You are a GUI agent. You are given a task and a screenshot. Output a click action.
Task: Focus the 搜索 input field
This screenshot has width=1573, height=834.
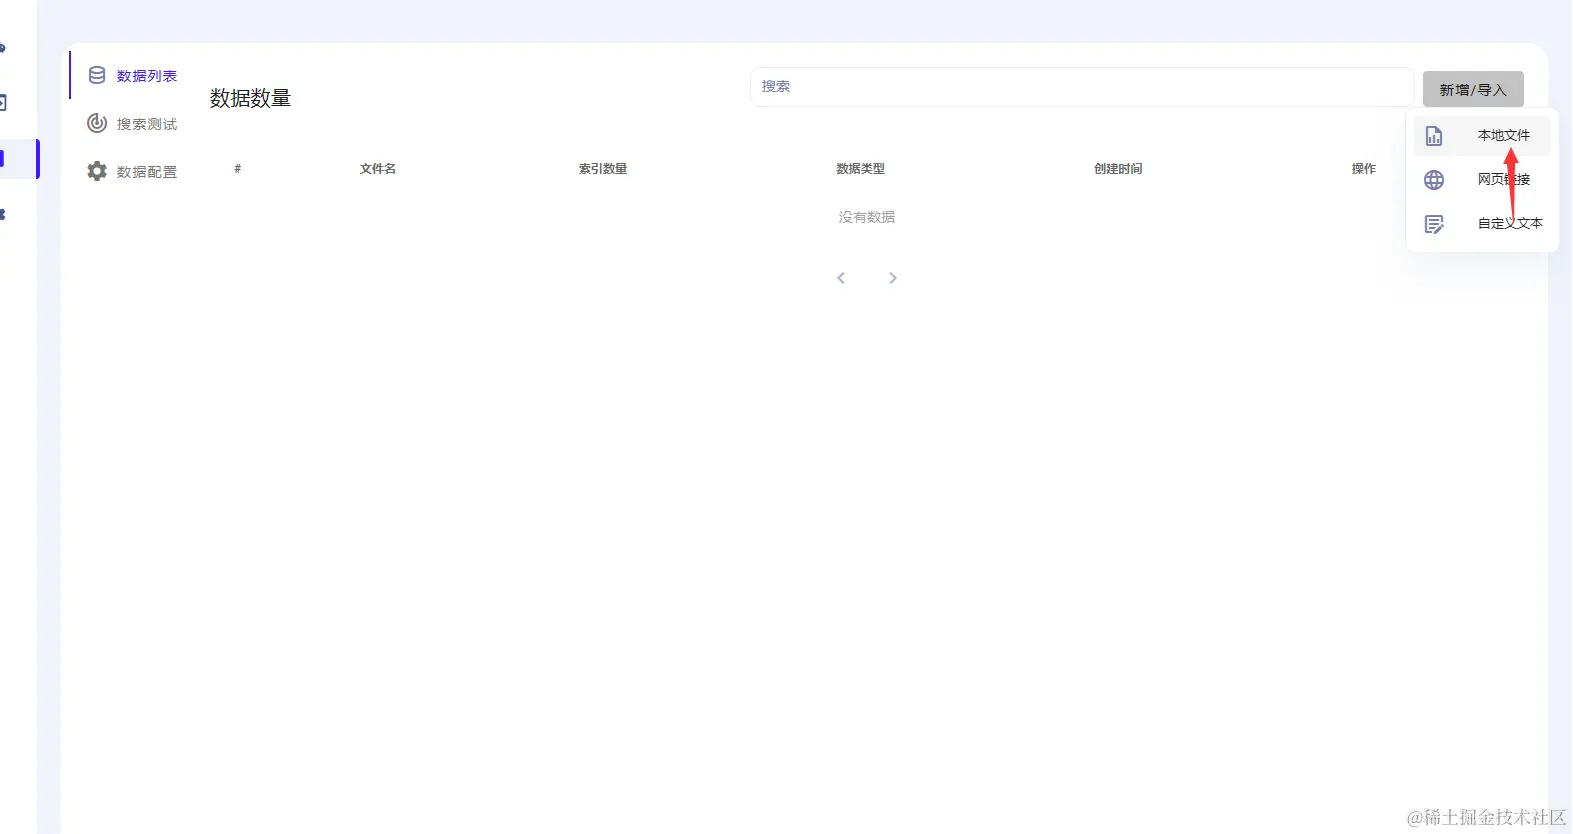point(1082,87)
